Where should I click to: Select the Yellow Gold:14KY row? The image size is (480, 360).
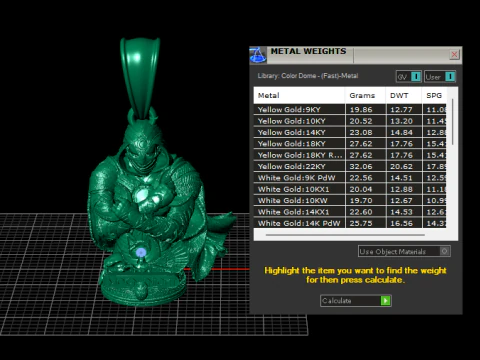(350, 132)
